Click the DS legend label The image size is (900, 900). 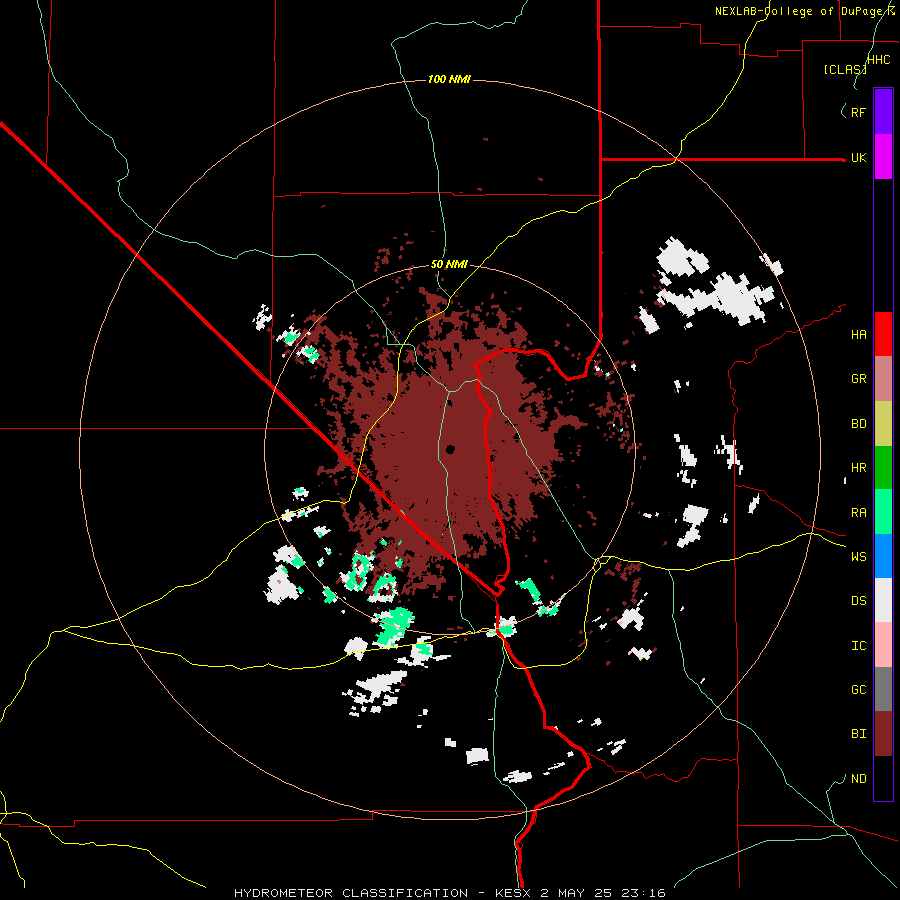[x=858, y=601]
